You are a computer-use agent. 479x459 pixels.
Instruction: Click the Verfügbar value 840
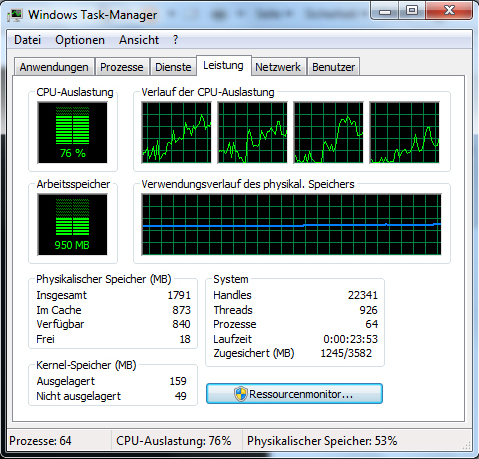click(182, 324)
